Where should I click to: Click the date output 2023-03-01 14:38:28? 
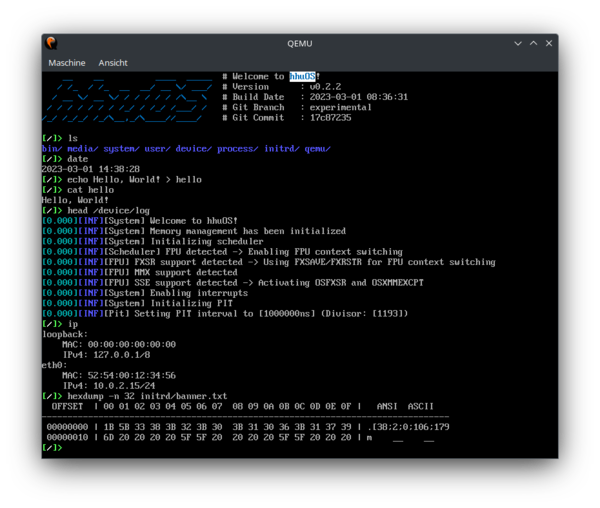91,169
